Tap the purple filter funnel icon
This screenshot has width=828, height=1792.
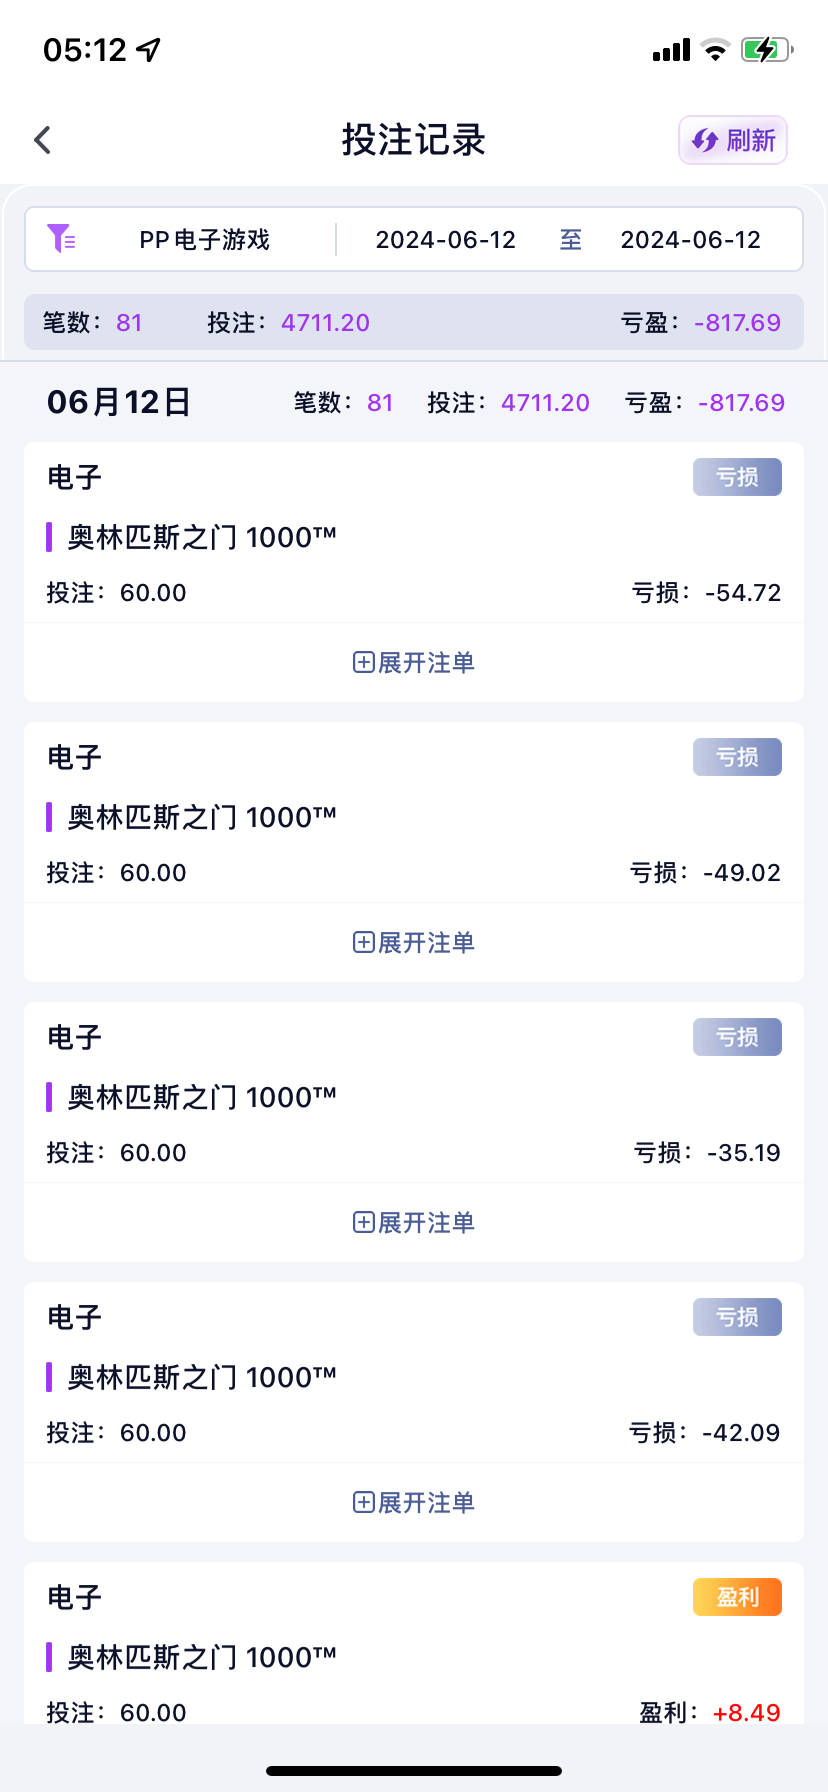coord(61,239)
